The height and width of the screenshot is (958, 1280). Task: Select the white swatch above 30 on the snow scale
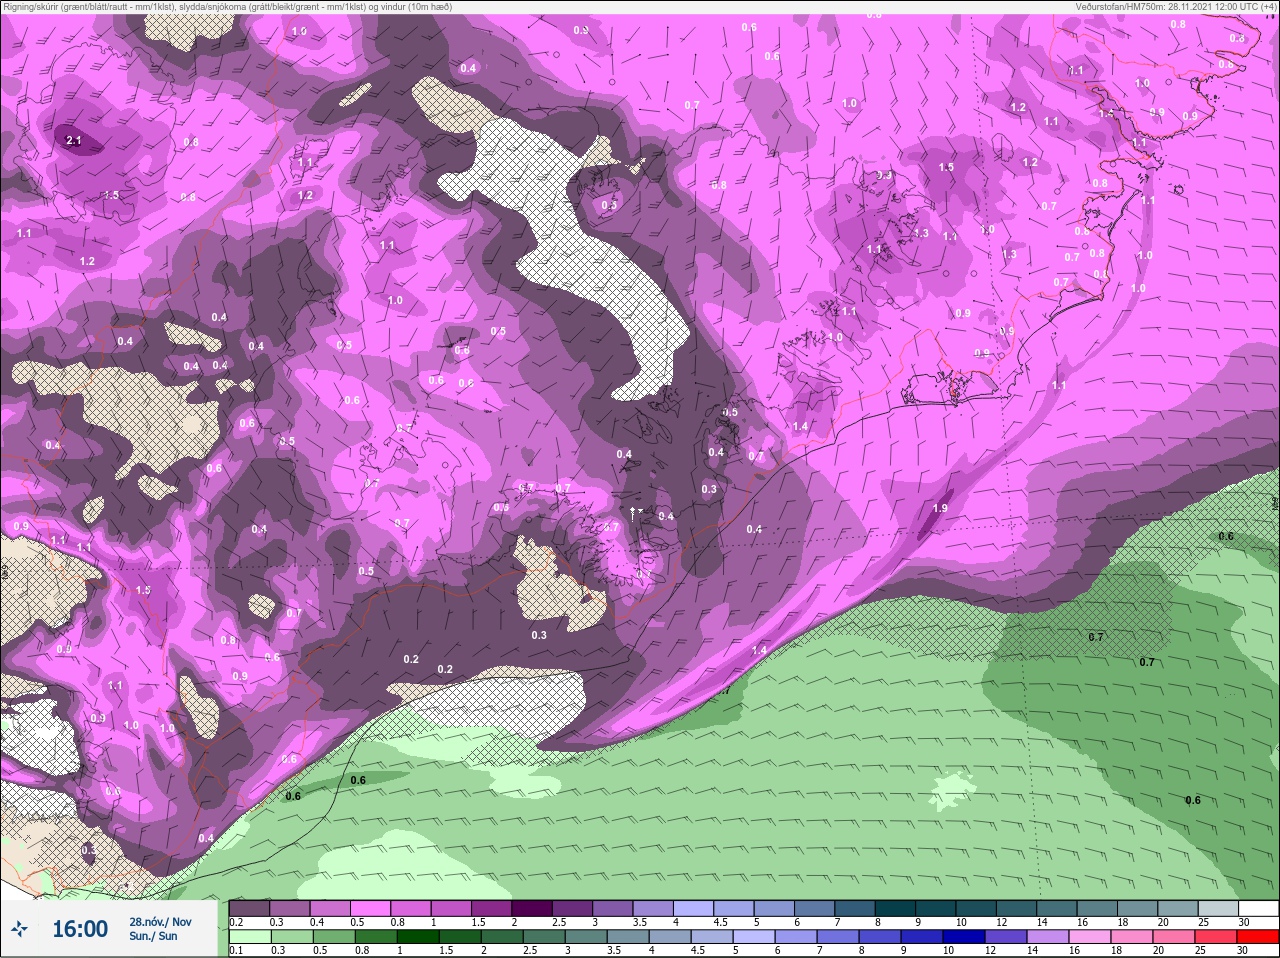coord(1259,908)
